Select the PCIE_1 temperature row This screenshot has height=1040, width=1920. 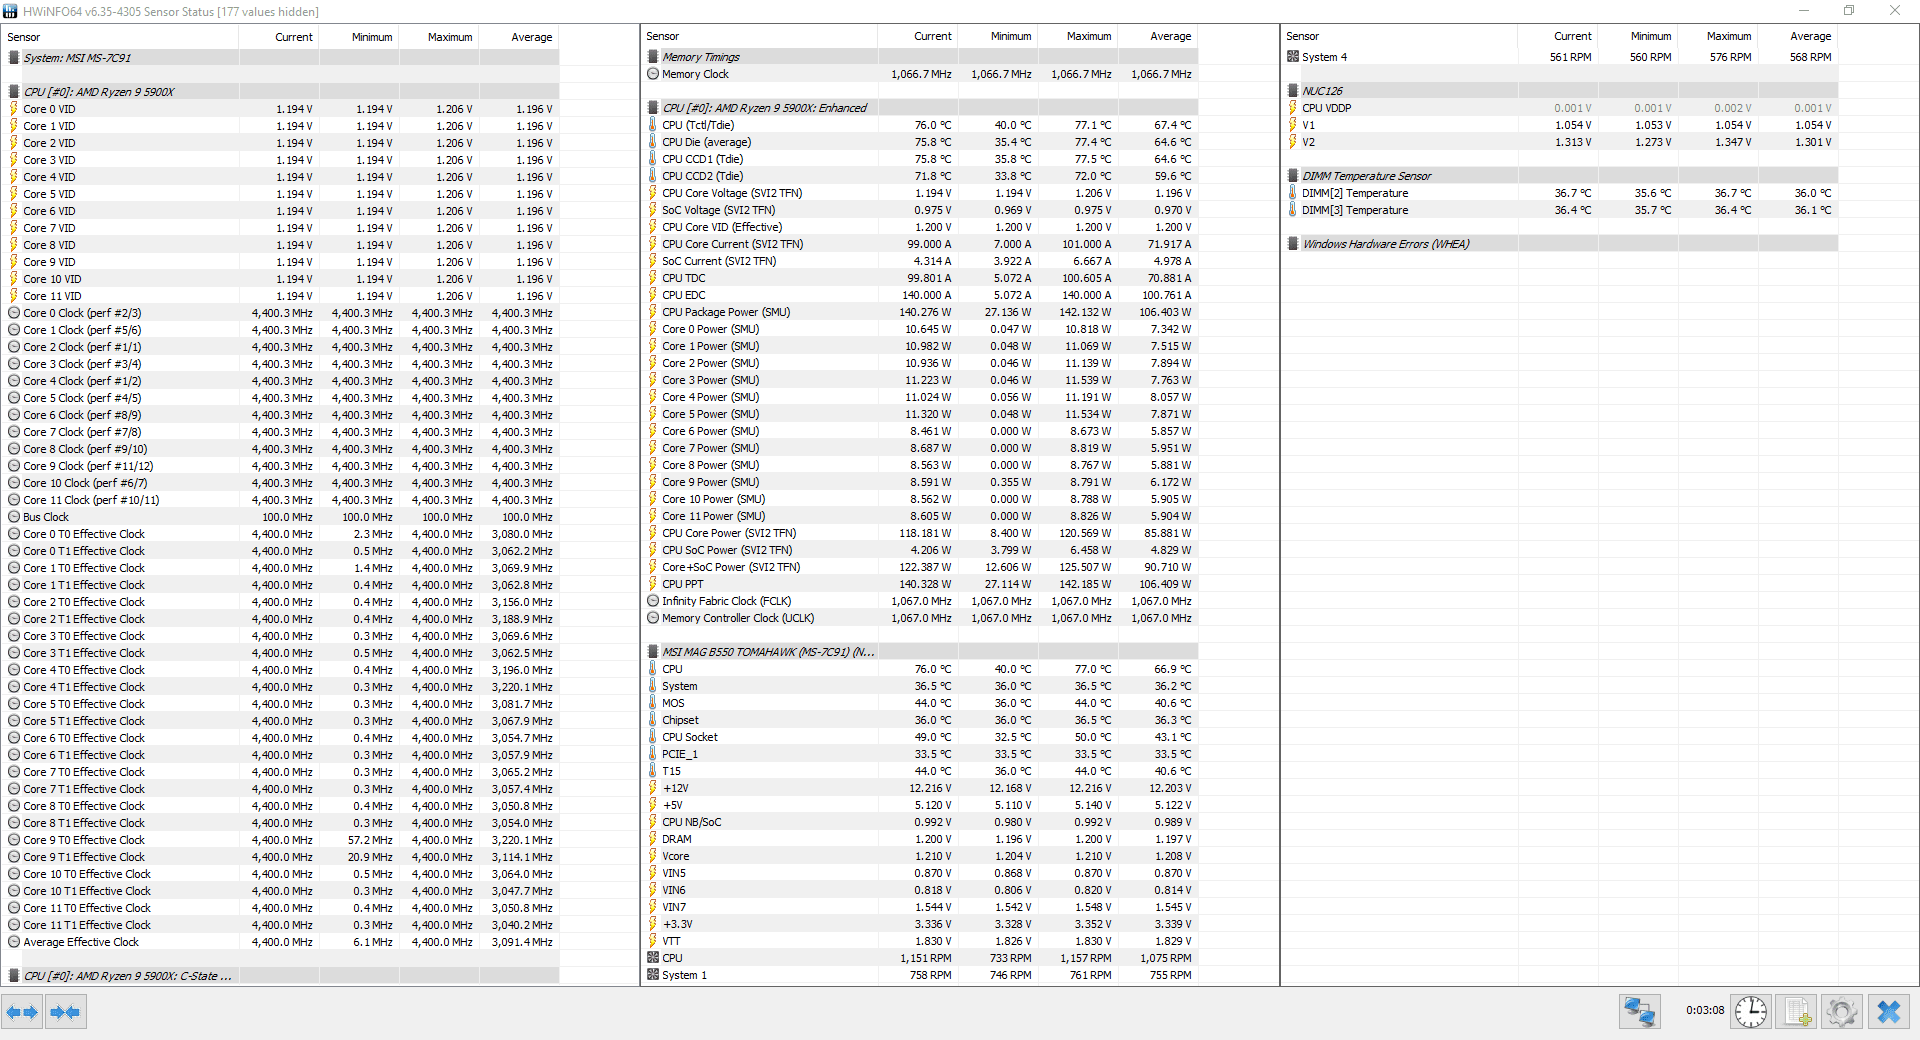point(919,754)
